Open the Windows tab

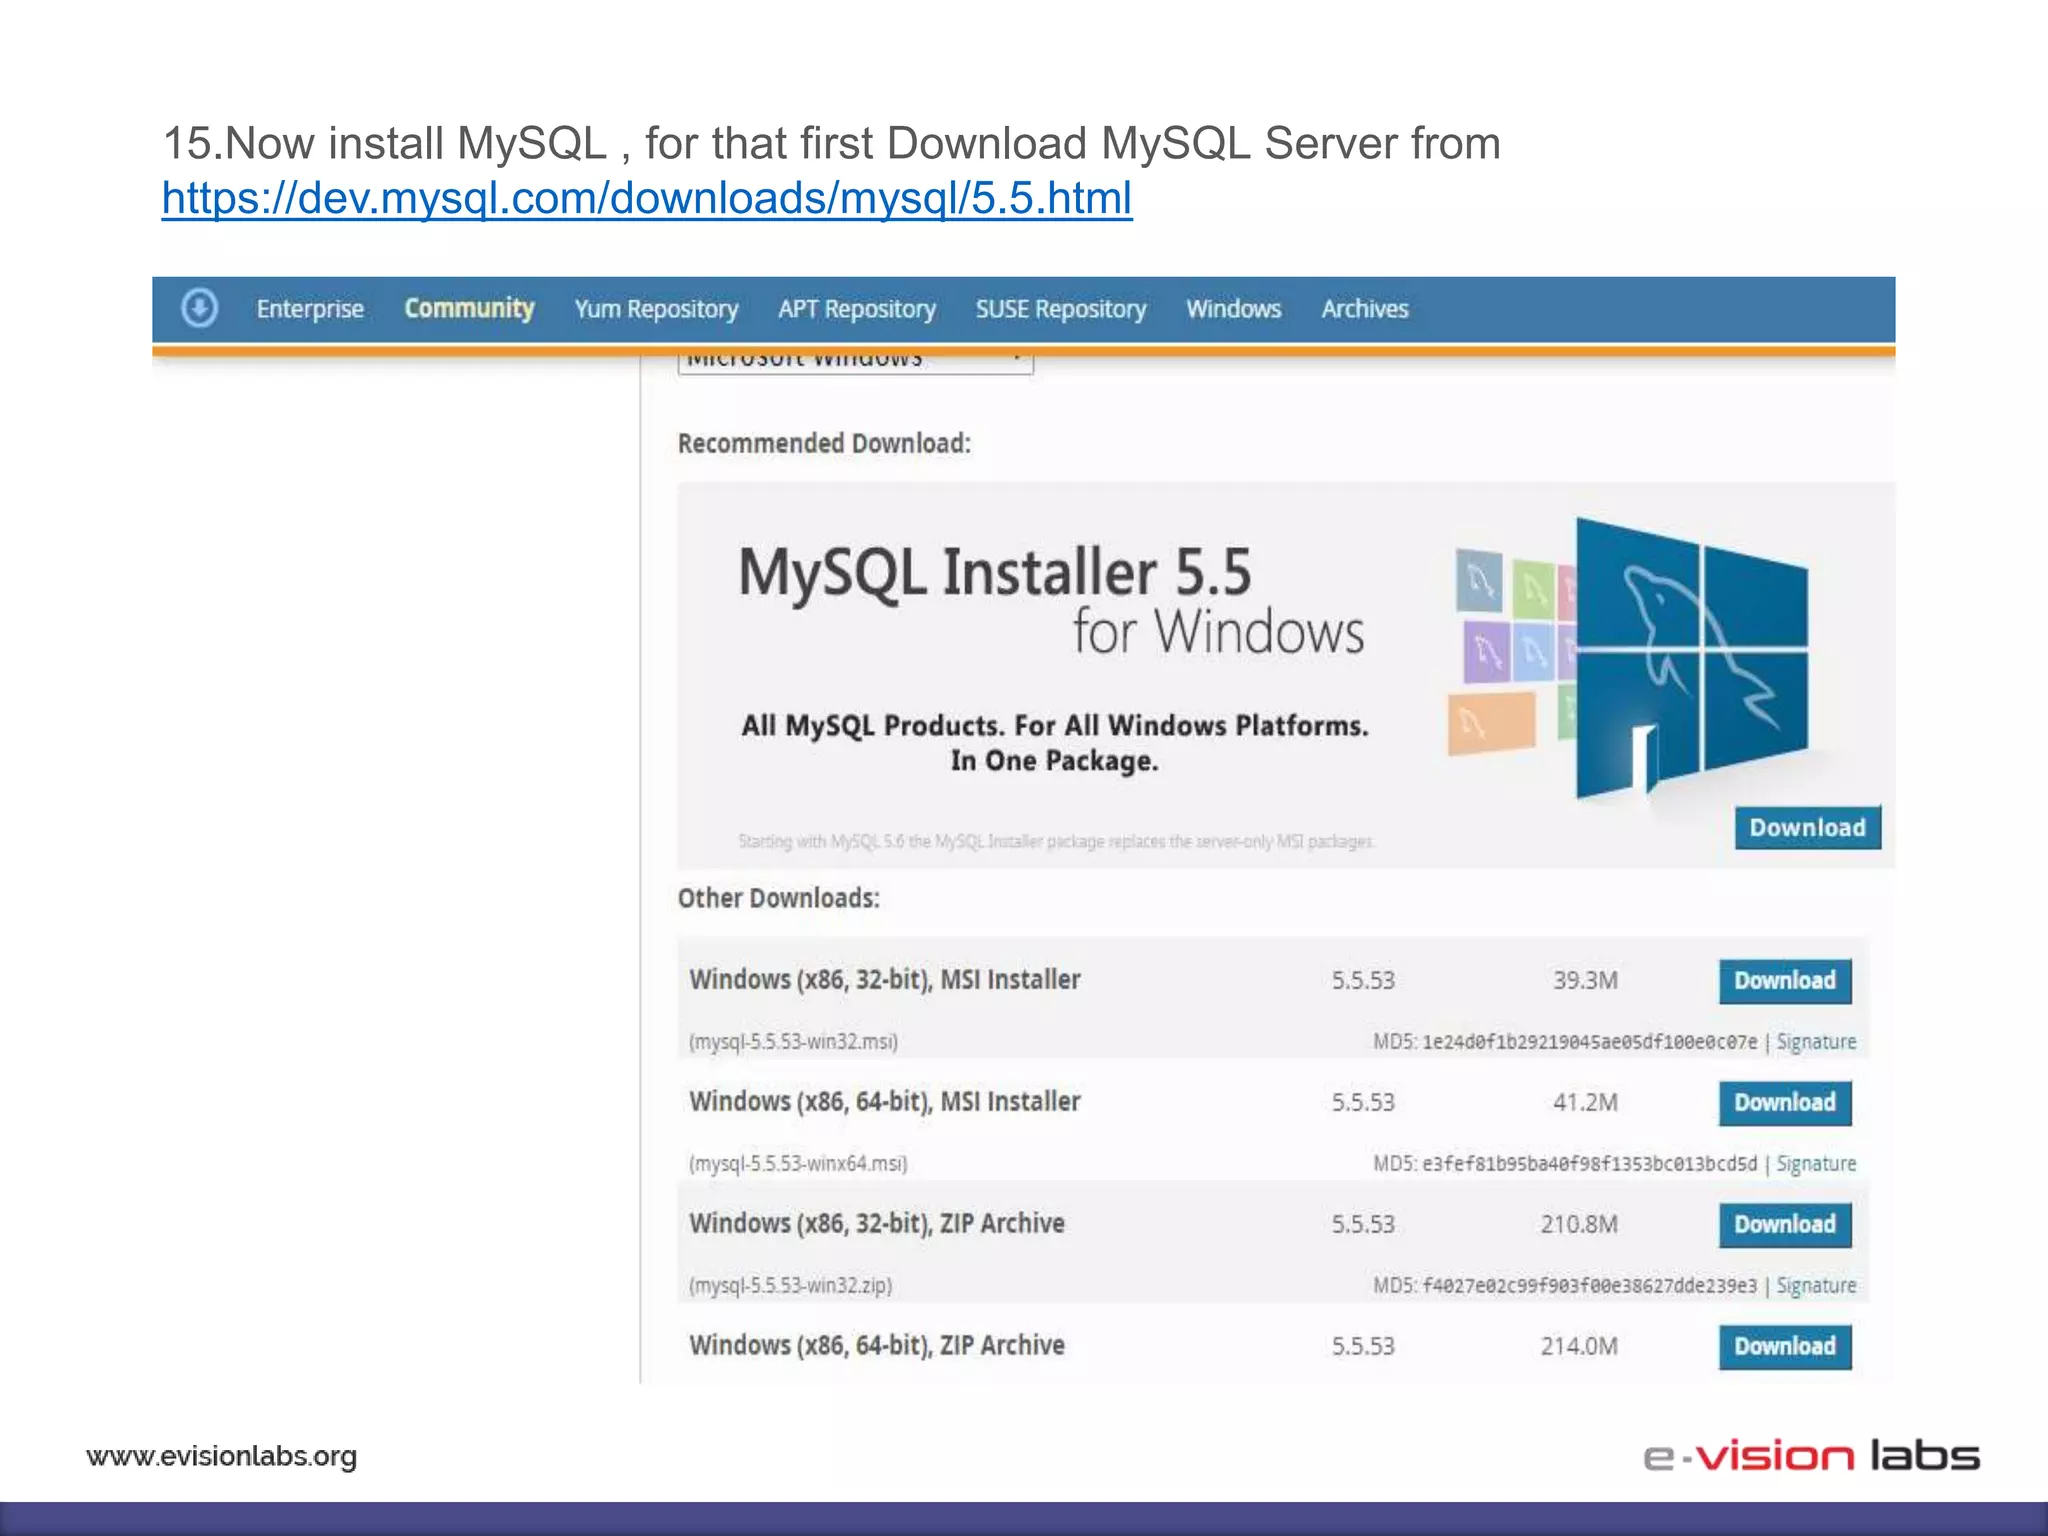(1234, 309)
